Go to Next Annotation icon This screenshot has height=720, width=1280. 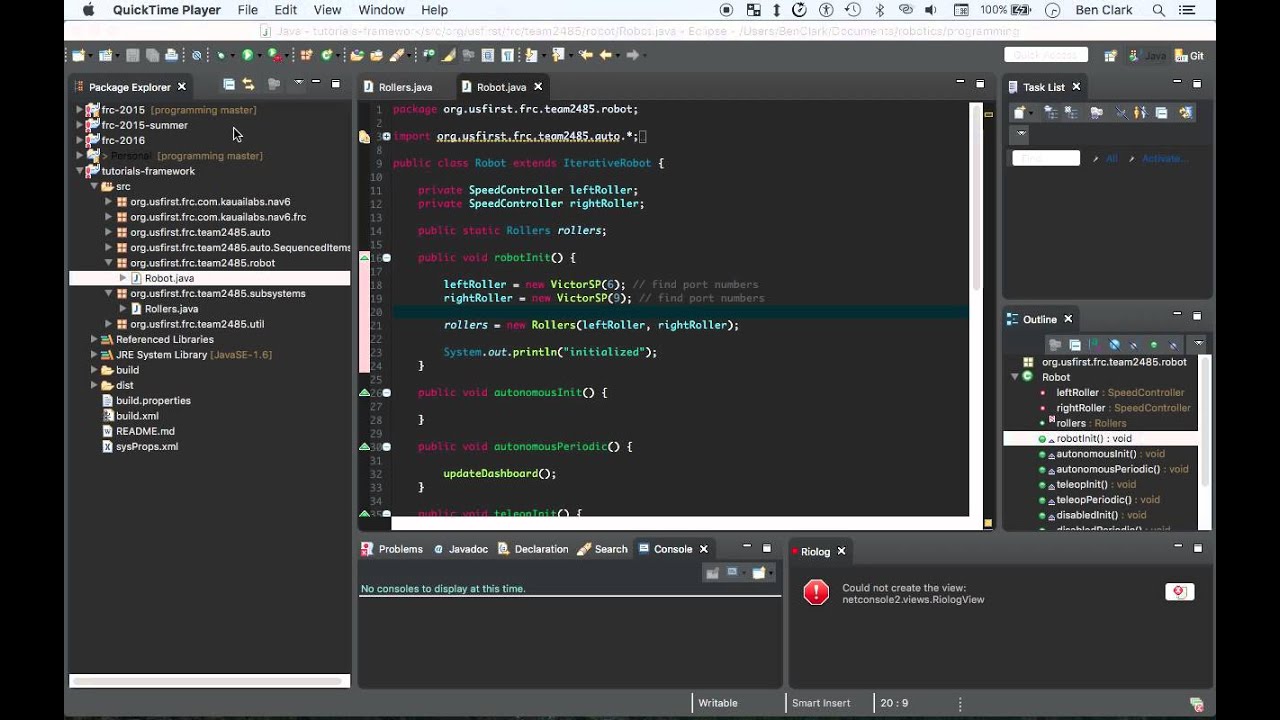pos(531,55)
